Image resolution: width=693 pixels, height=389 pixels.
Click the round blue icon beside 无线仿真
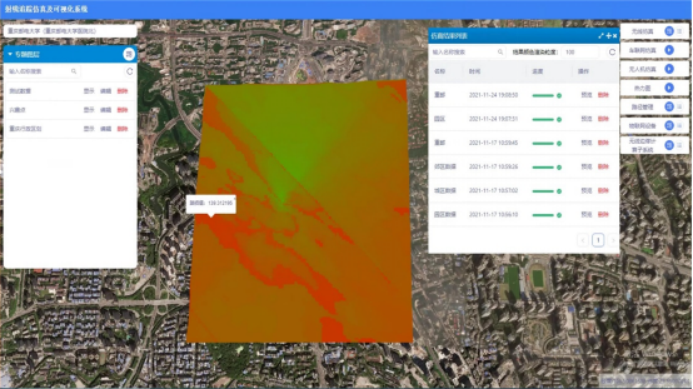click(x=669, y=31)
